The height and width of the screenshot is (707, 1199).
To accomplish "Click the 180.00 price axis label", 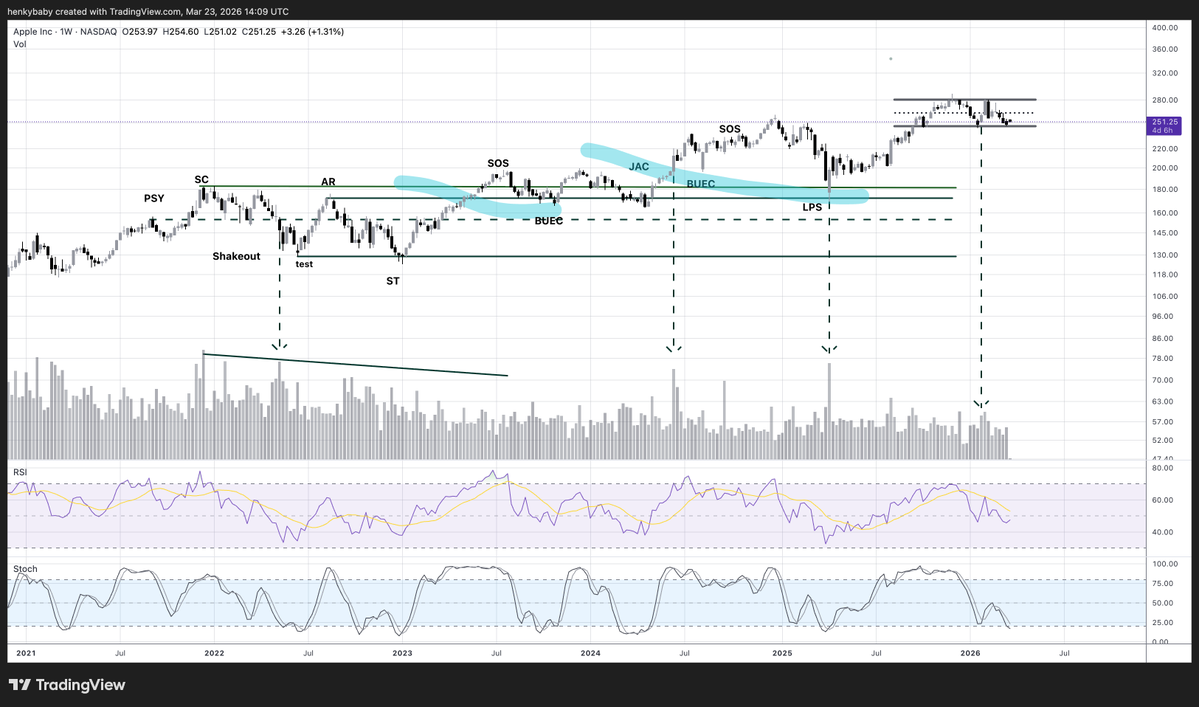I will [x=1165, y=190].
